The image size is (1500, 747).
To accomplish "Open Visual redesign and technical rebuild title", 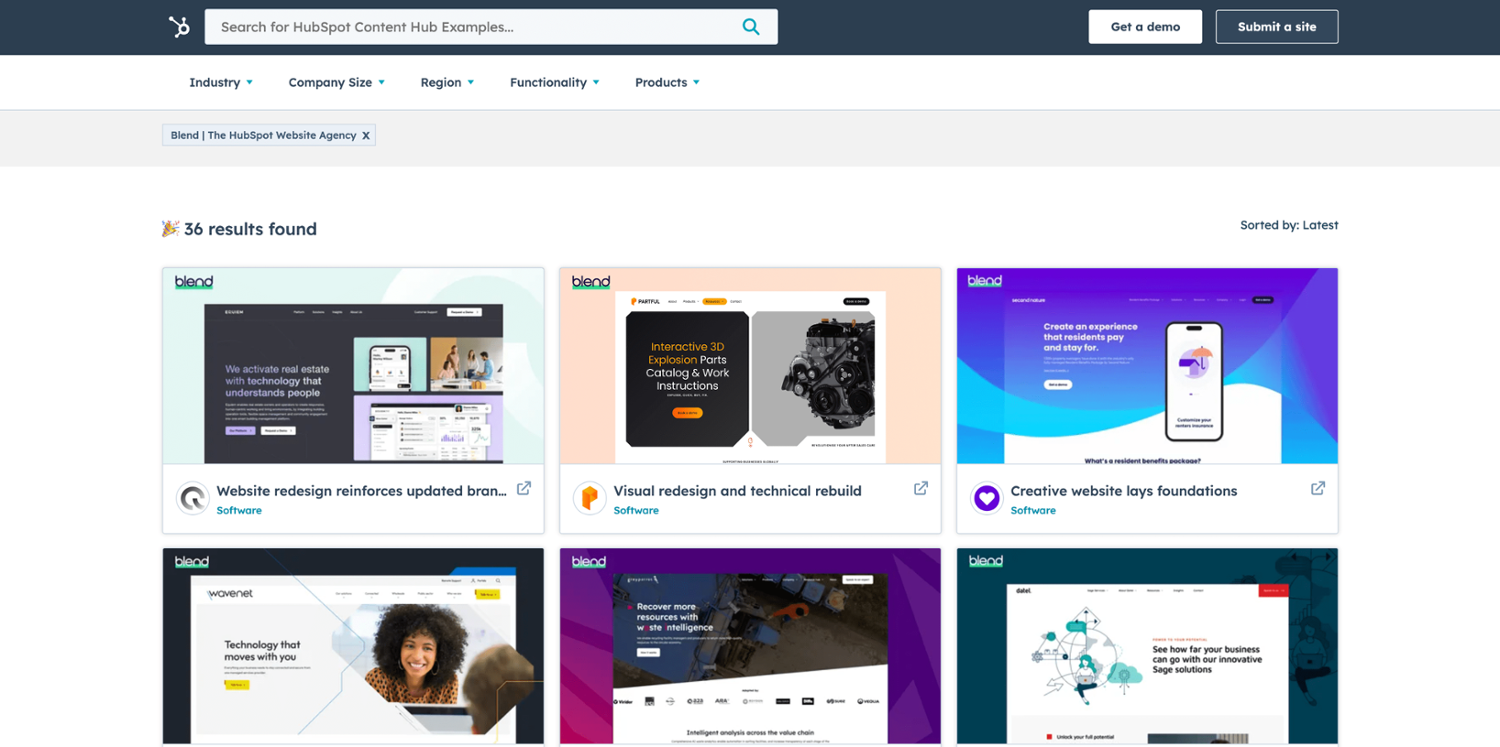I will coord(737,491).
